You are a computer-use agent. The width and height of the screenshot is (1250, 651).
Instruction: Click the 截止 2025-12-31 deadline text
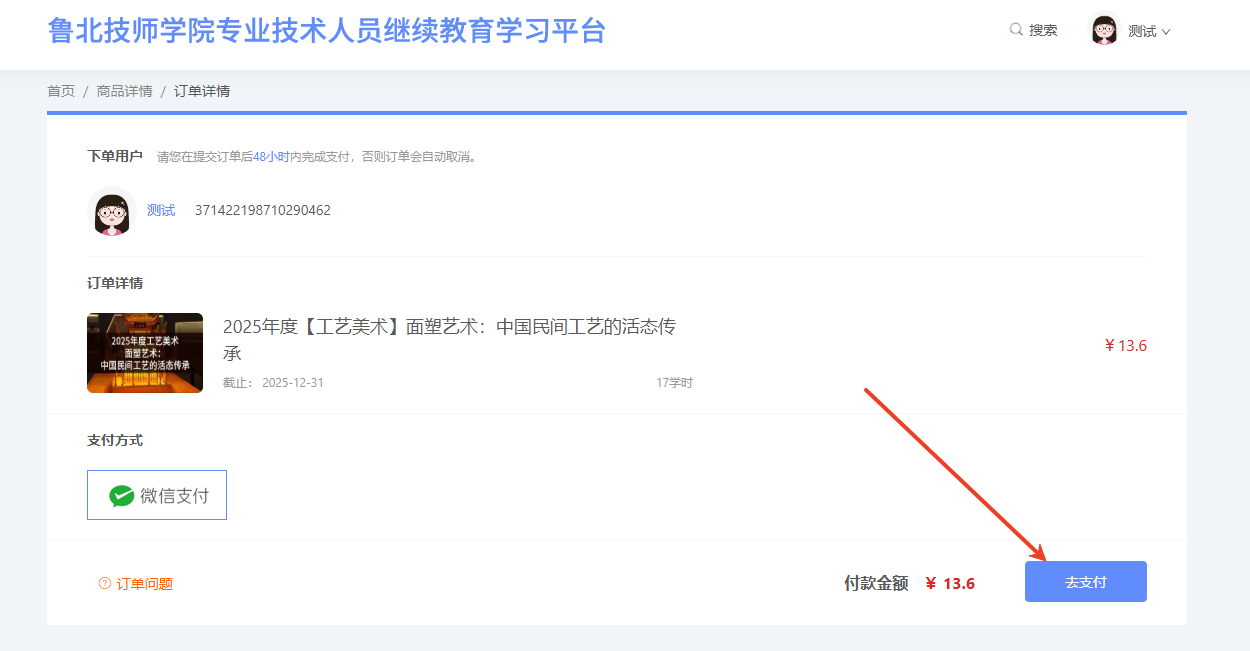[273, 383]
